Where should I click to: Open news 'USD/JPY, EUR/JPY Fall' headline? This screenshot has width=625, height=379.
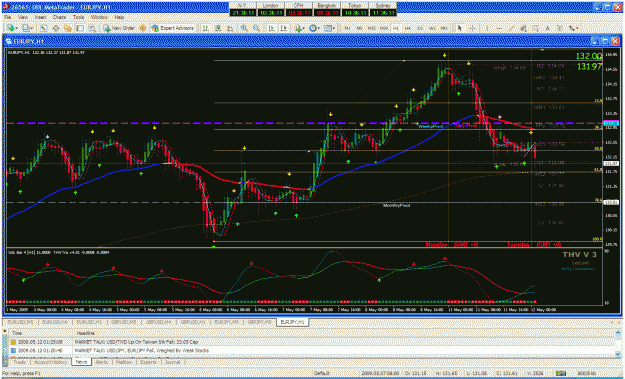(x=142, y=350)
